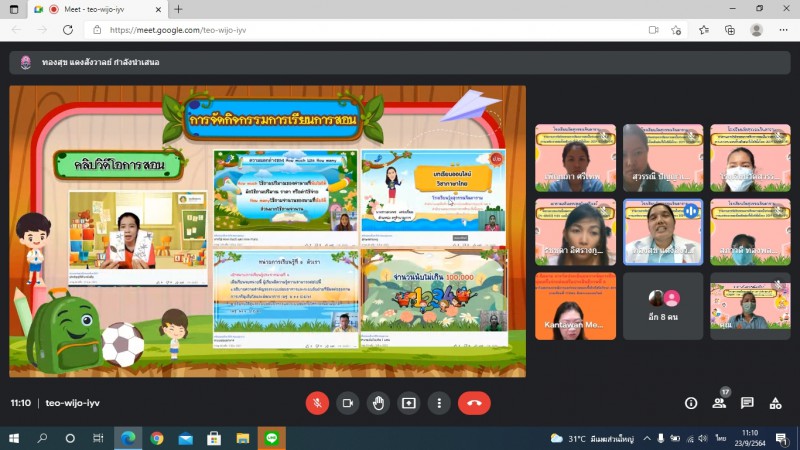Open LINE app from the taskbar
The image size is (800, 450).
[x=271, y=438]
